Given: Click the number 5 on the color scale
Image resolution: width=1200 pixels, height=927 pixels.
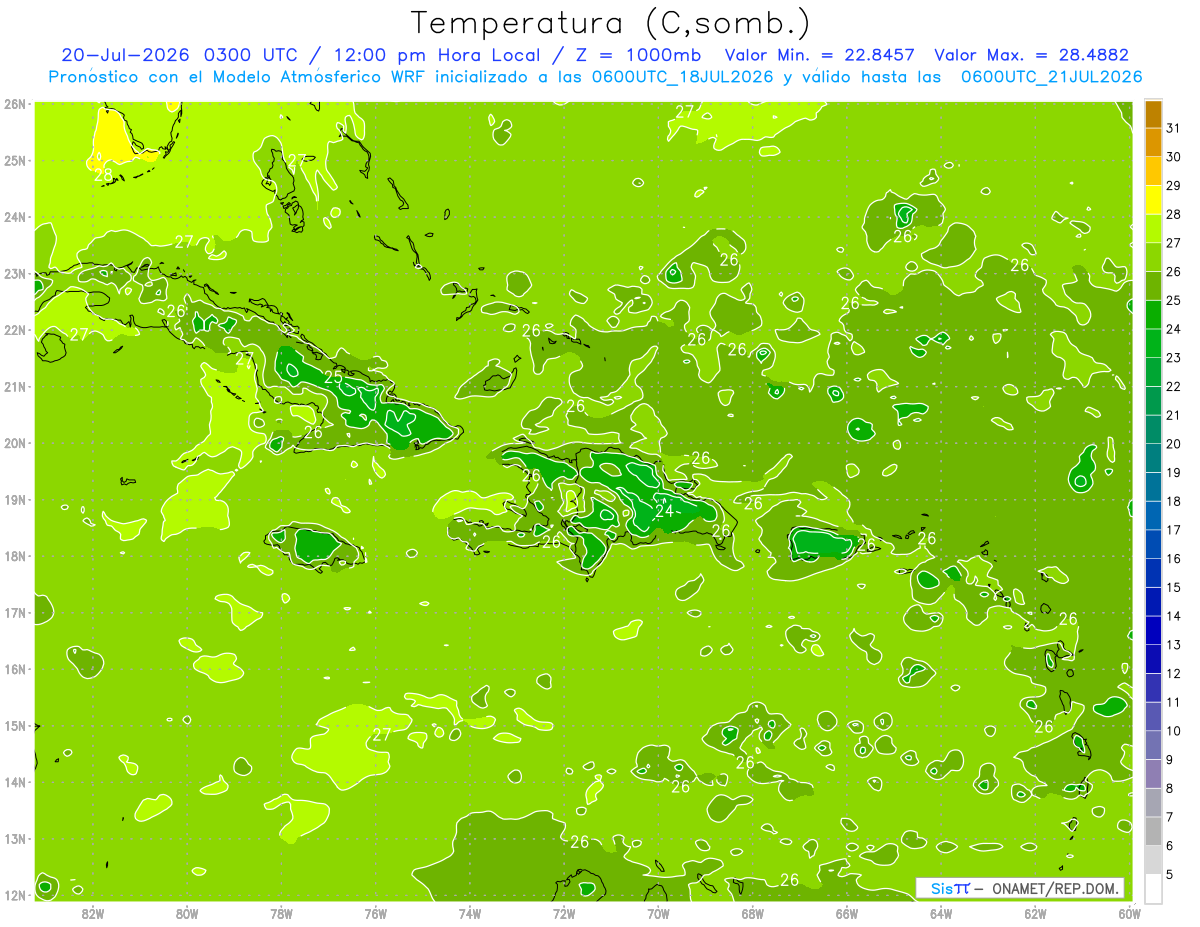Looking at the screenshot, I should 1170,874.
